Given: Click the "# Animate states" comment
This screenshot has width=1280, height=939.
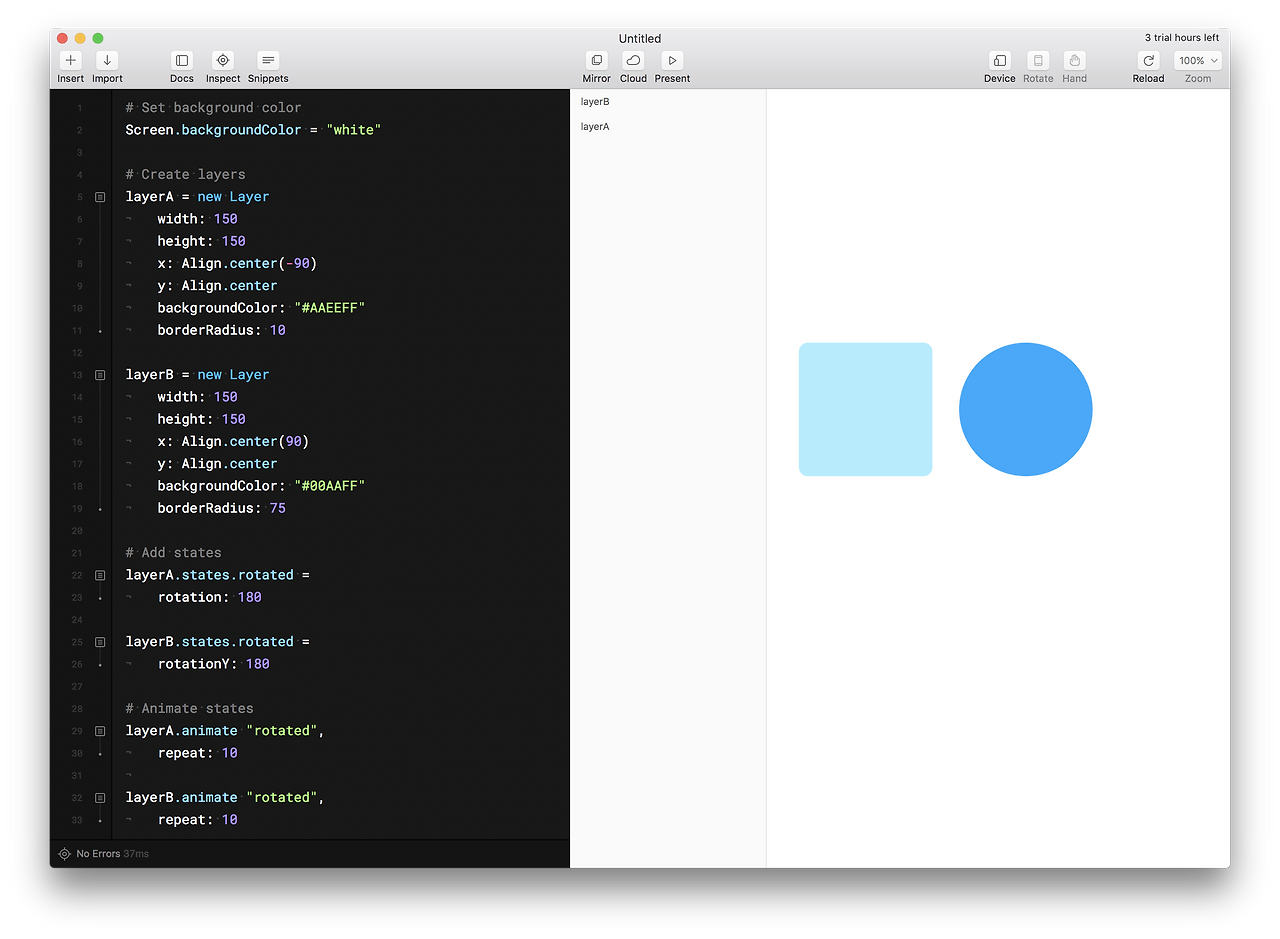Looking at the screenshot, I should coord(189,709).
